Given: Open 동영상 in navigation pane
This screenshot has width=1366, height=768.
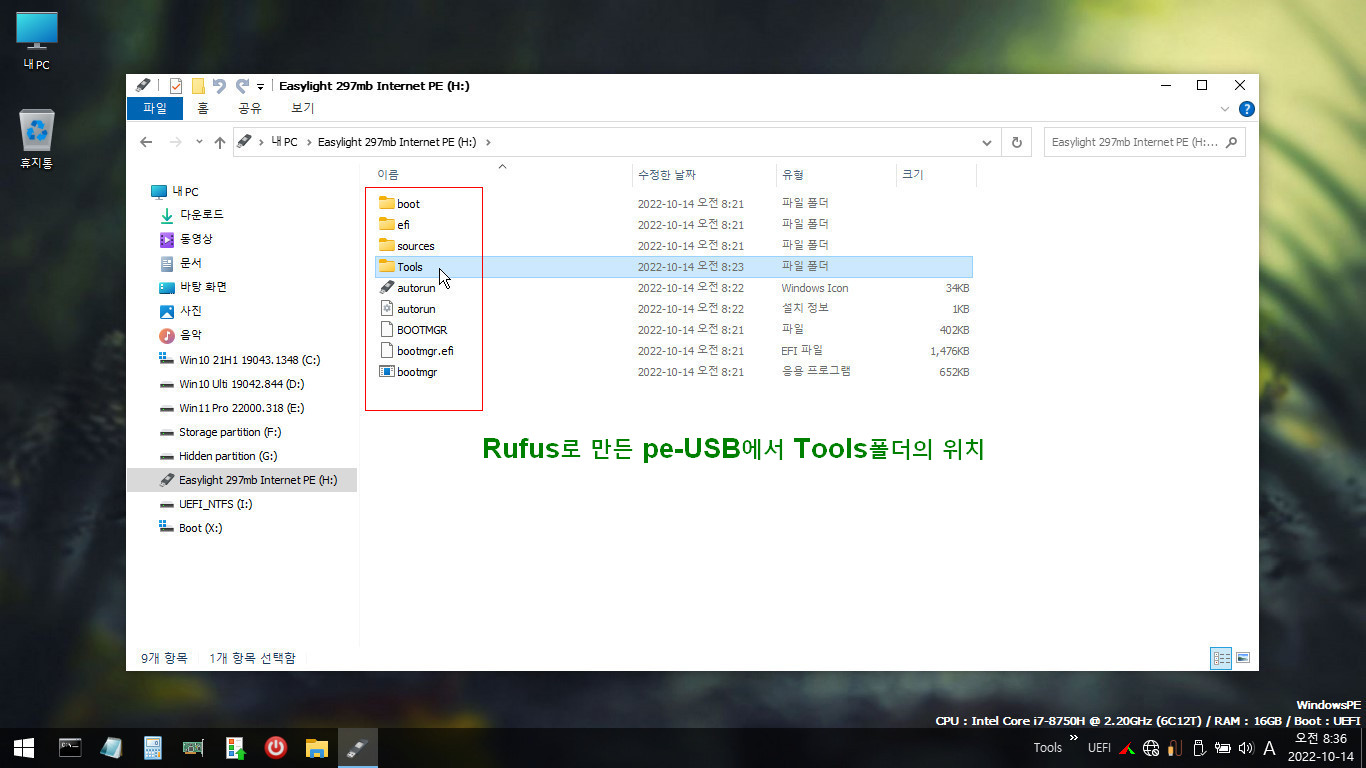Looking at the screenshot, I should 196,239.
